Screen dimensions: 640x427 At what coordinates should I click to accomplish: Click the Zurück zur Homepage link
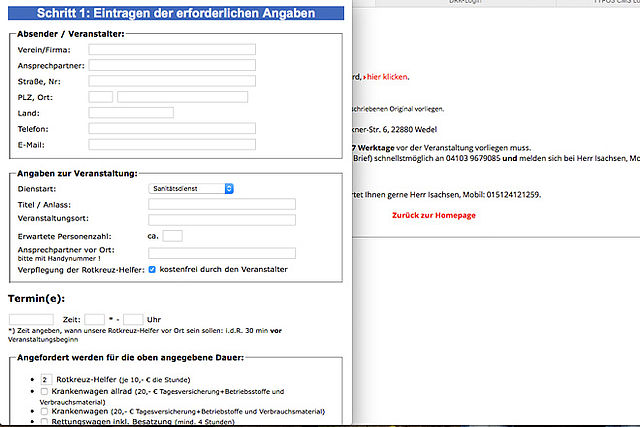pyautogui.click(x=434, y=215)
